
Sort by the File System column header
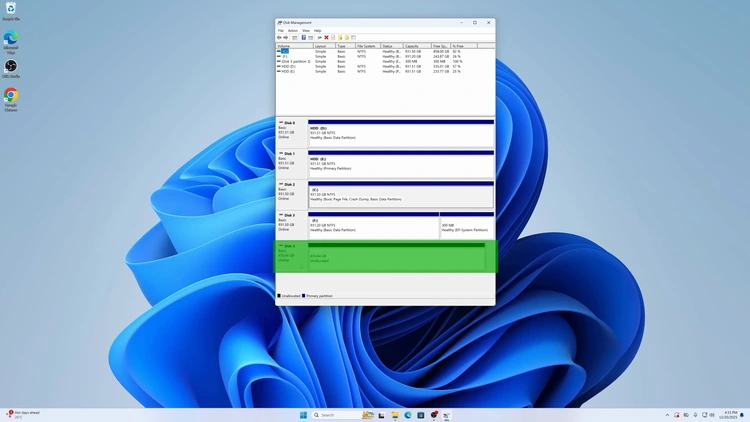pyautogui.click(x=368, y=46)
